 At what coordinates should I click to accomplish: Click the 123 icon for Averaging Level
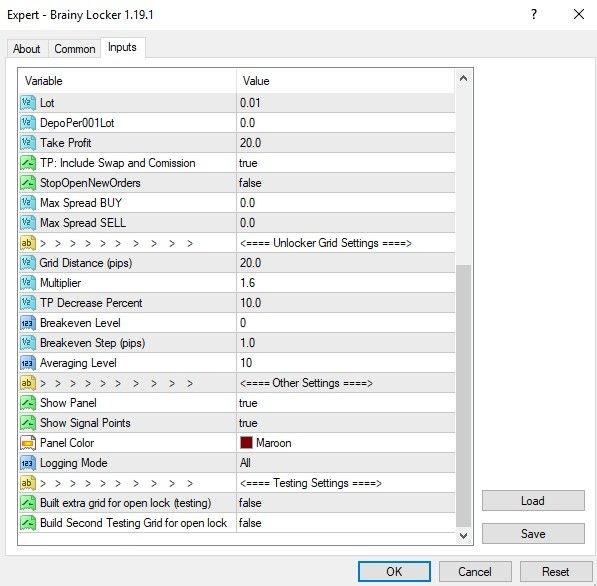click(28, 363)
